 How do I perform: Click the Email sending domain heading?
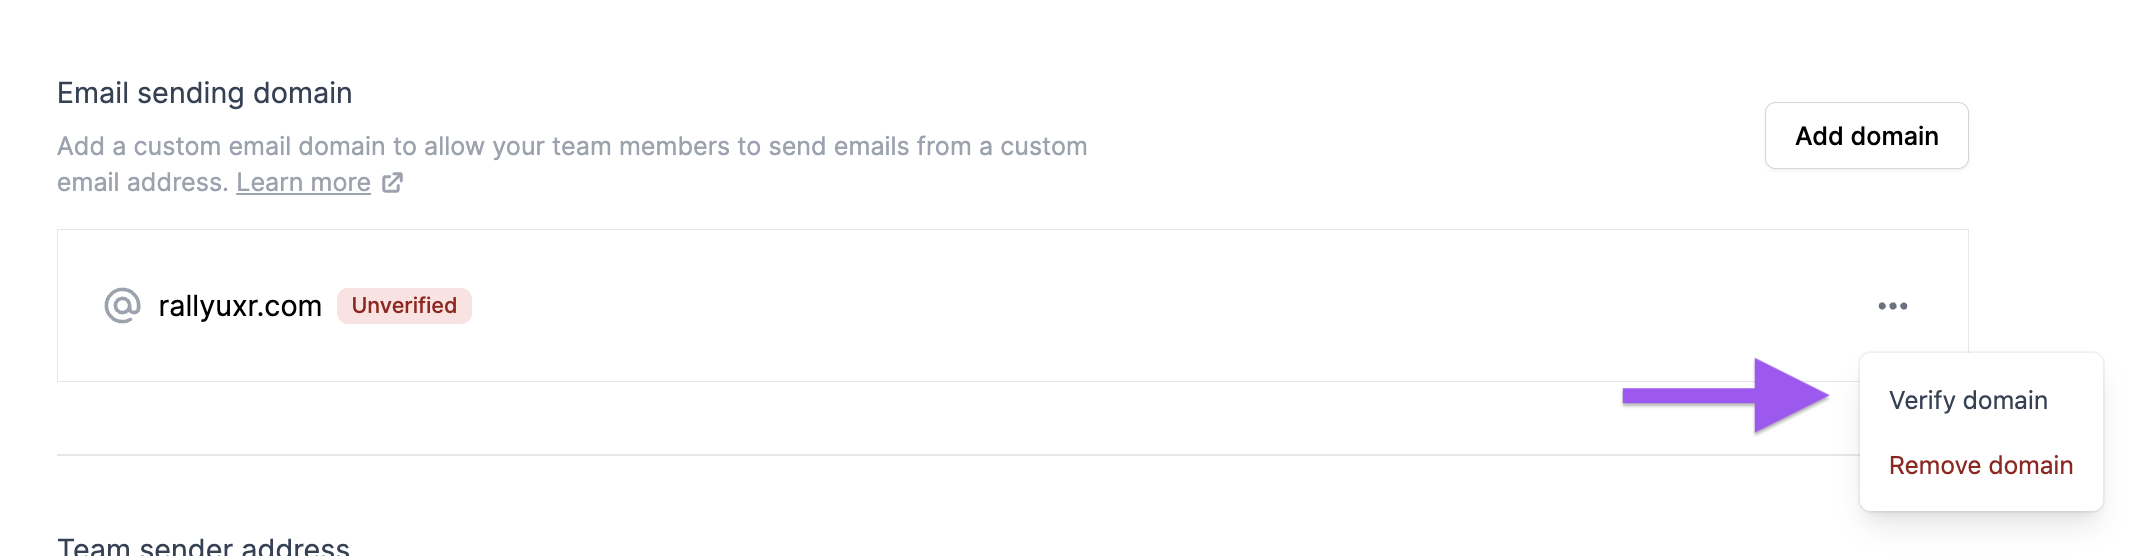(x=204, y=93)
